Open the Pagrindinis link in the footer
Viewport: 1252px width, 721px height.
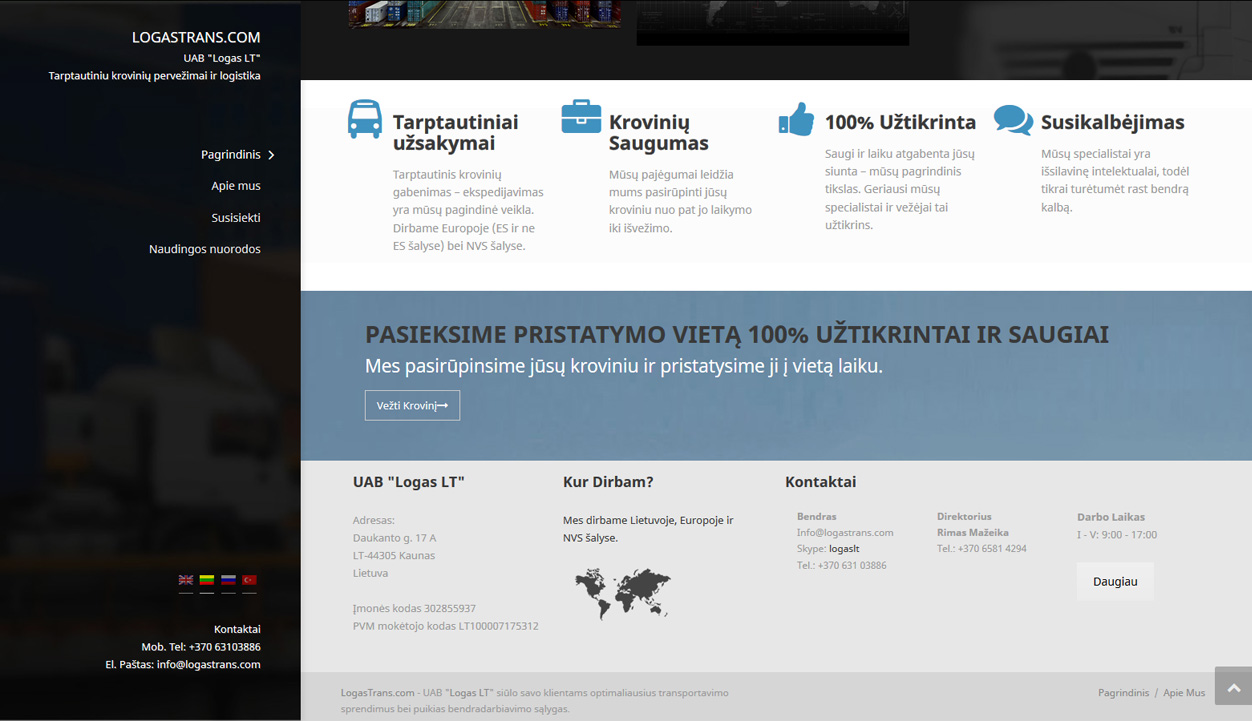click(1123, 692)
